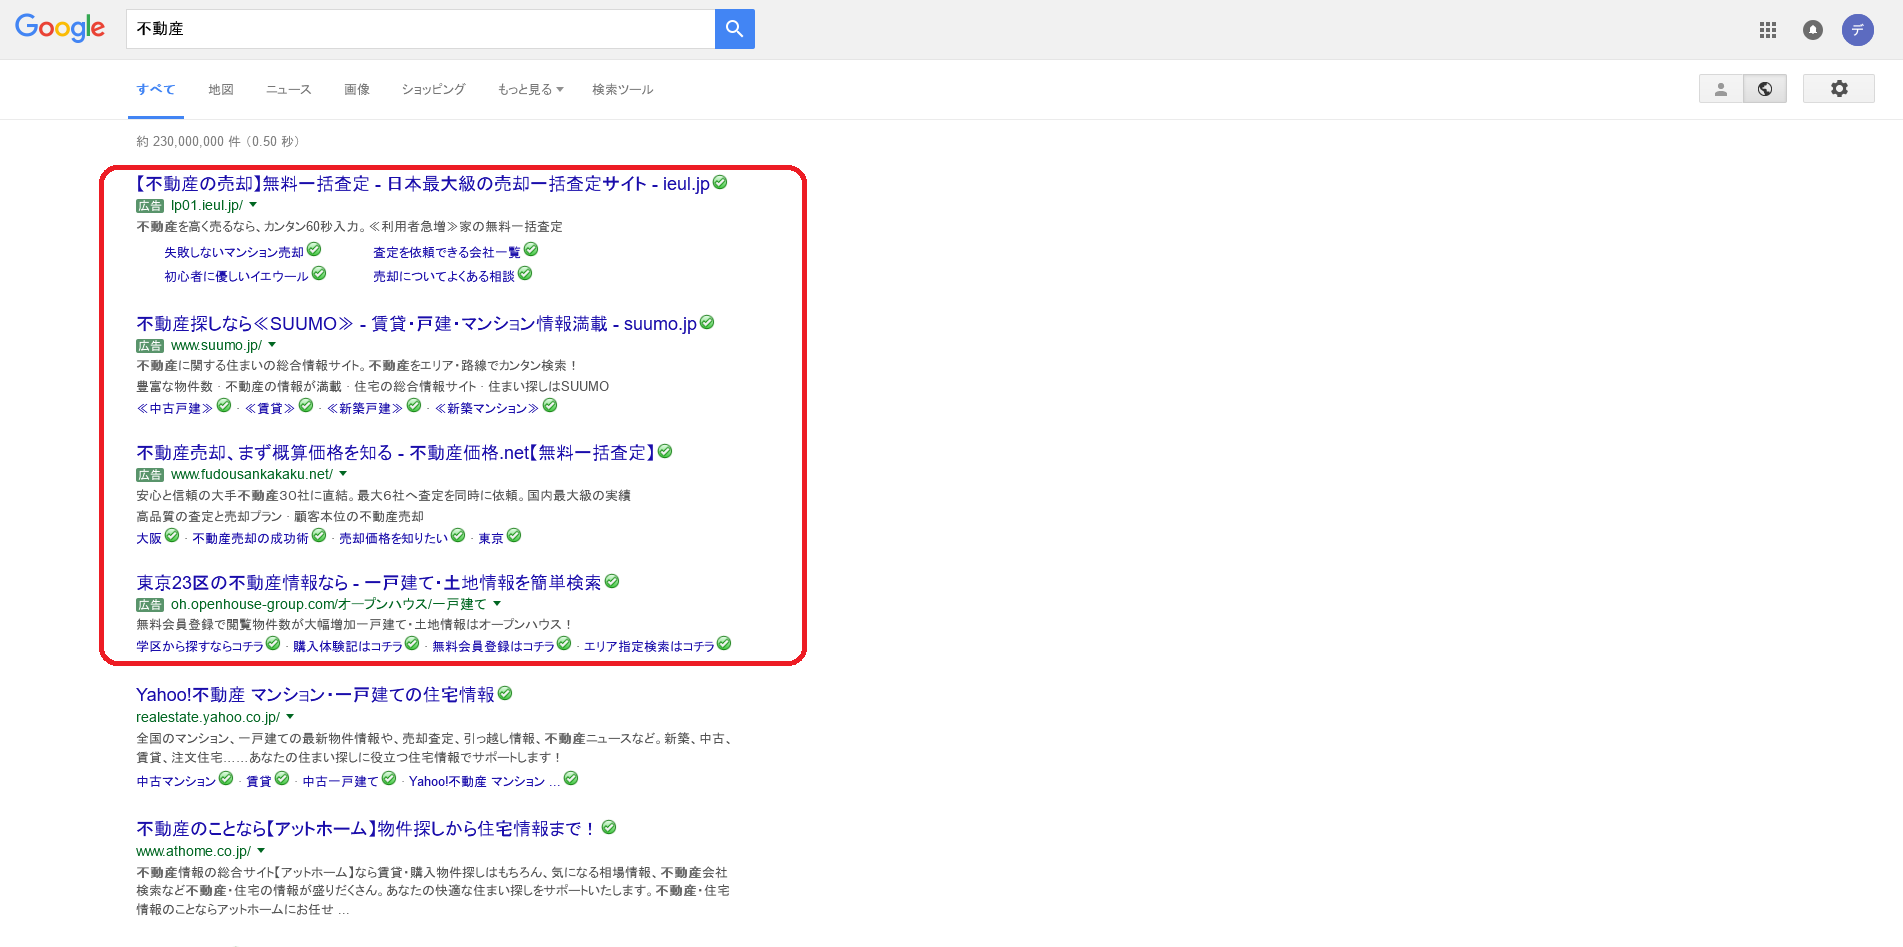Open the 不動産価格.net ad title link
This screenshot has width=1903, height=947.
tap(396, 453)
